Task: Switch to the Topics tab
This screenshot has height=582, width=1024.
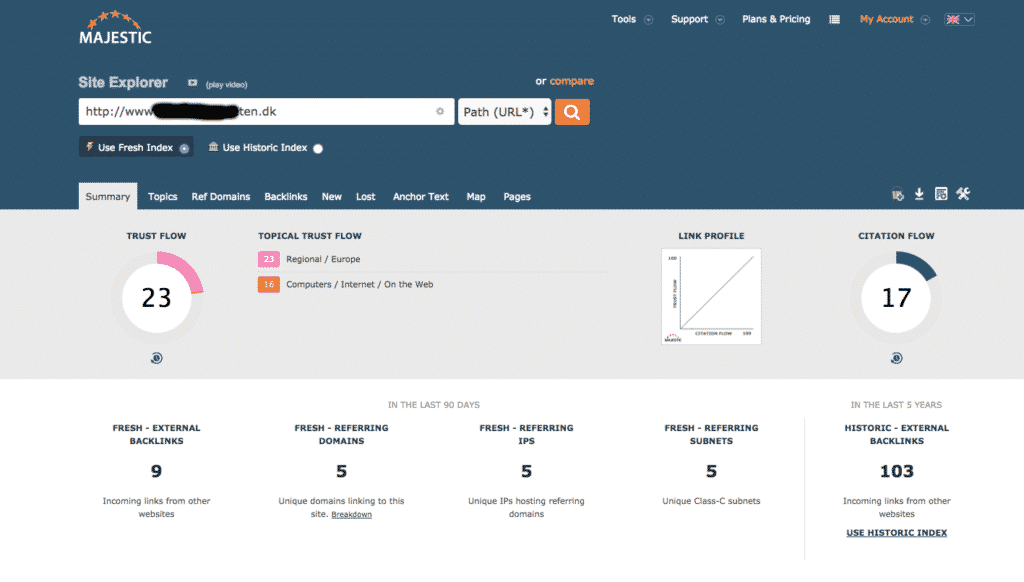Action: (x=163, y=197)
